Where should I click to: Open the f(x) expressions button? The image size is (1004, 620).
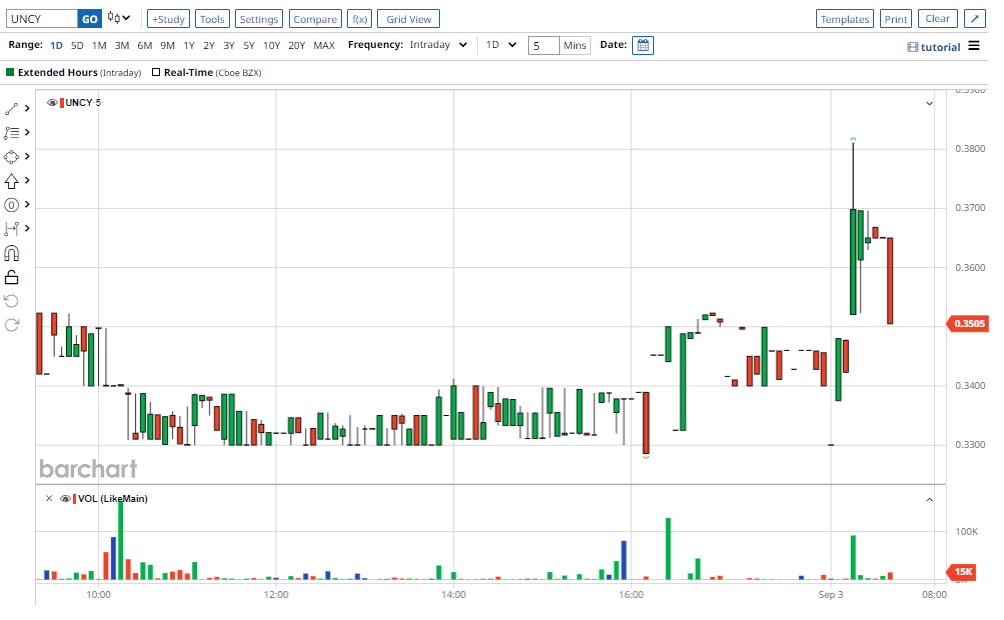coord(360,19)
